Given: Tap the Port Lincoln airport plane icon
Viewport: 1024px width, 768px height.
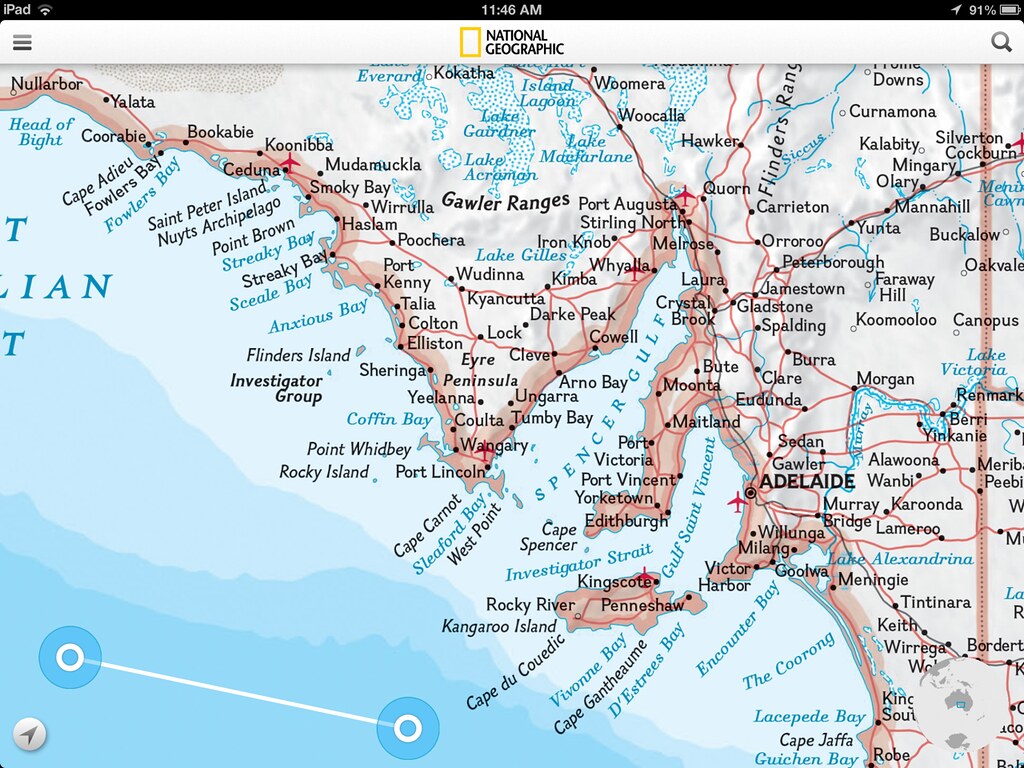Looking at the screenshot, I should pyautogui.click(x=485, y=450).
